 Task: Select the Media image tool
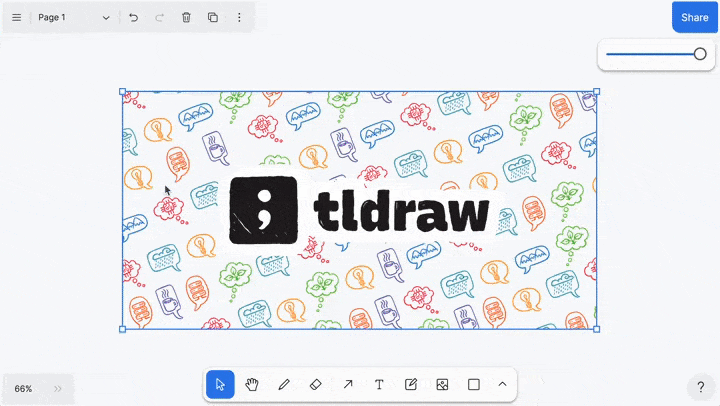coord(442,384)
